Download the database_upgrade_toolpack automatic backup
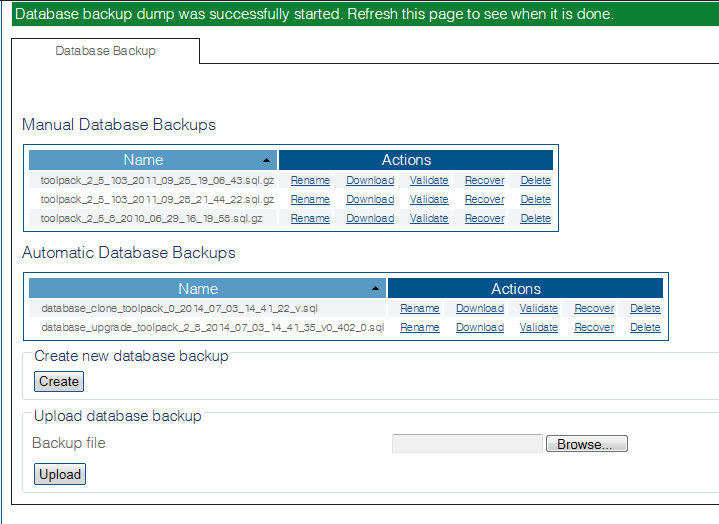719x524 pixels. pyautogui.click(x=480, y=327)
